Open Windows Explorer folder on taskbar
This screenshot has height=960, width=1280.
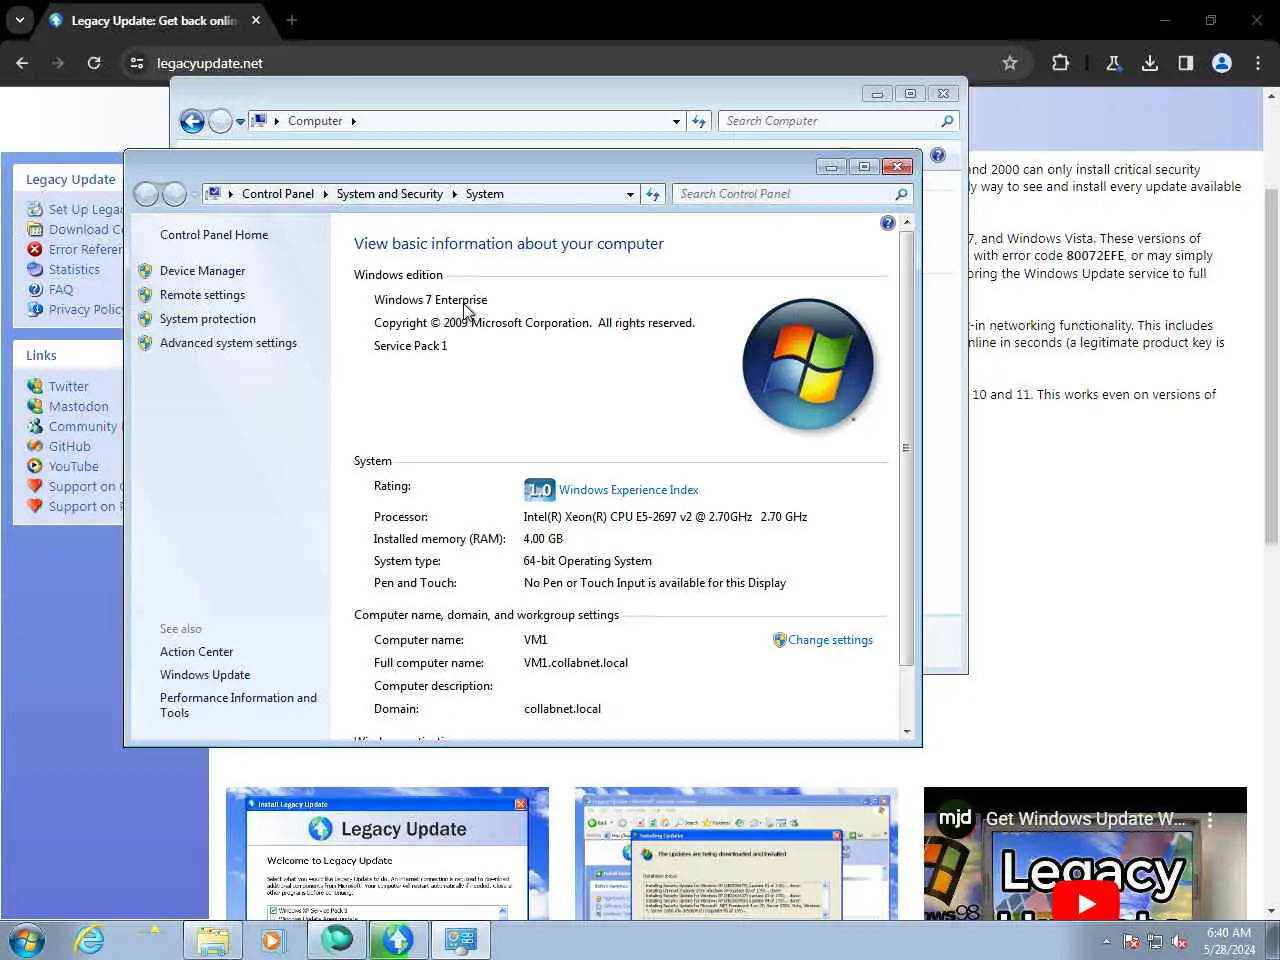212,940
